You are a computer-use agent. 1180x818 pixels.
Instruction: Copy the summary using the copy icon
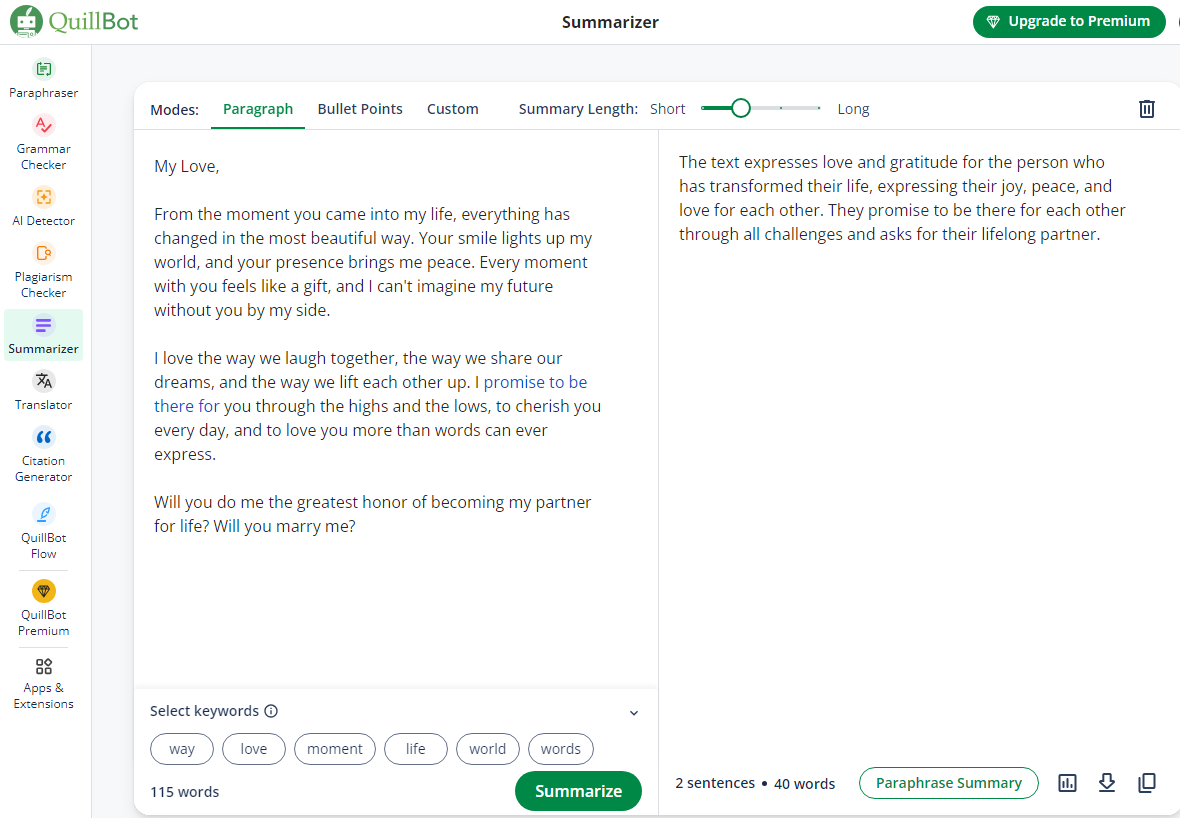coord(1147,783)
